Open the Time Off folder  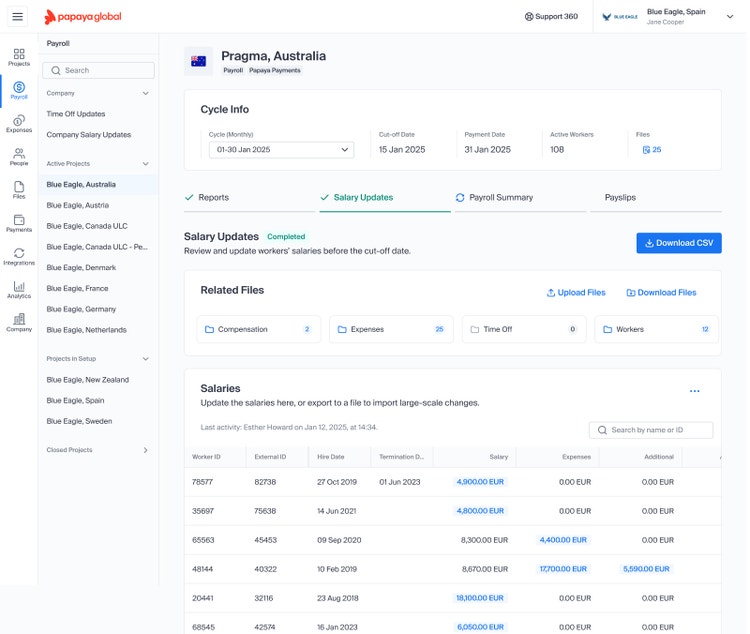(524, 329)
